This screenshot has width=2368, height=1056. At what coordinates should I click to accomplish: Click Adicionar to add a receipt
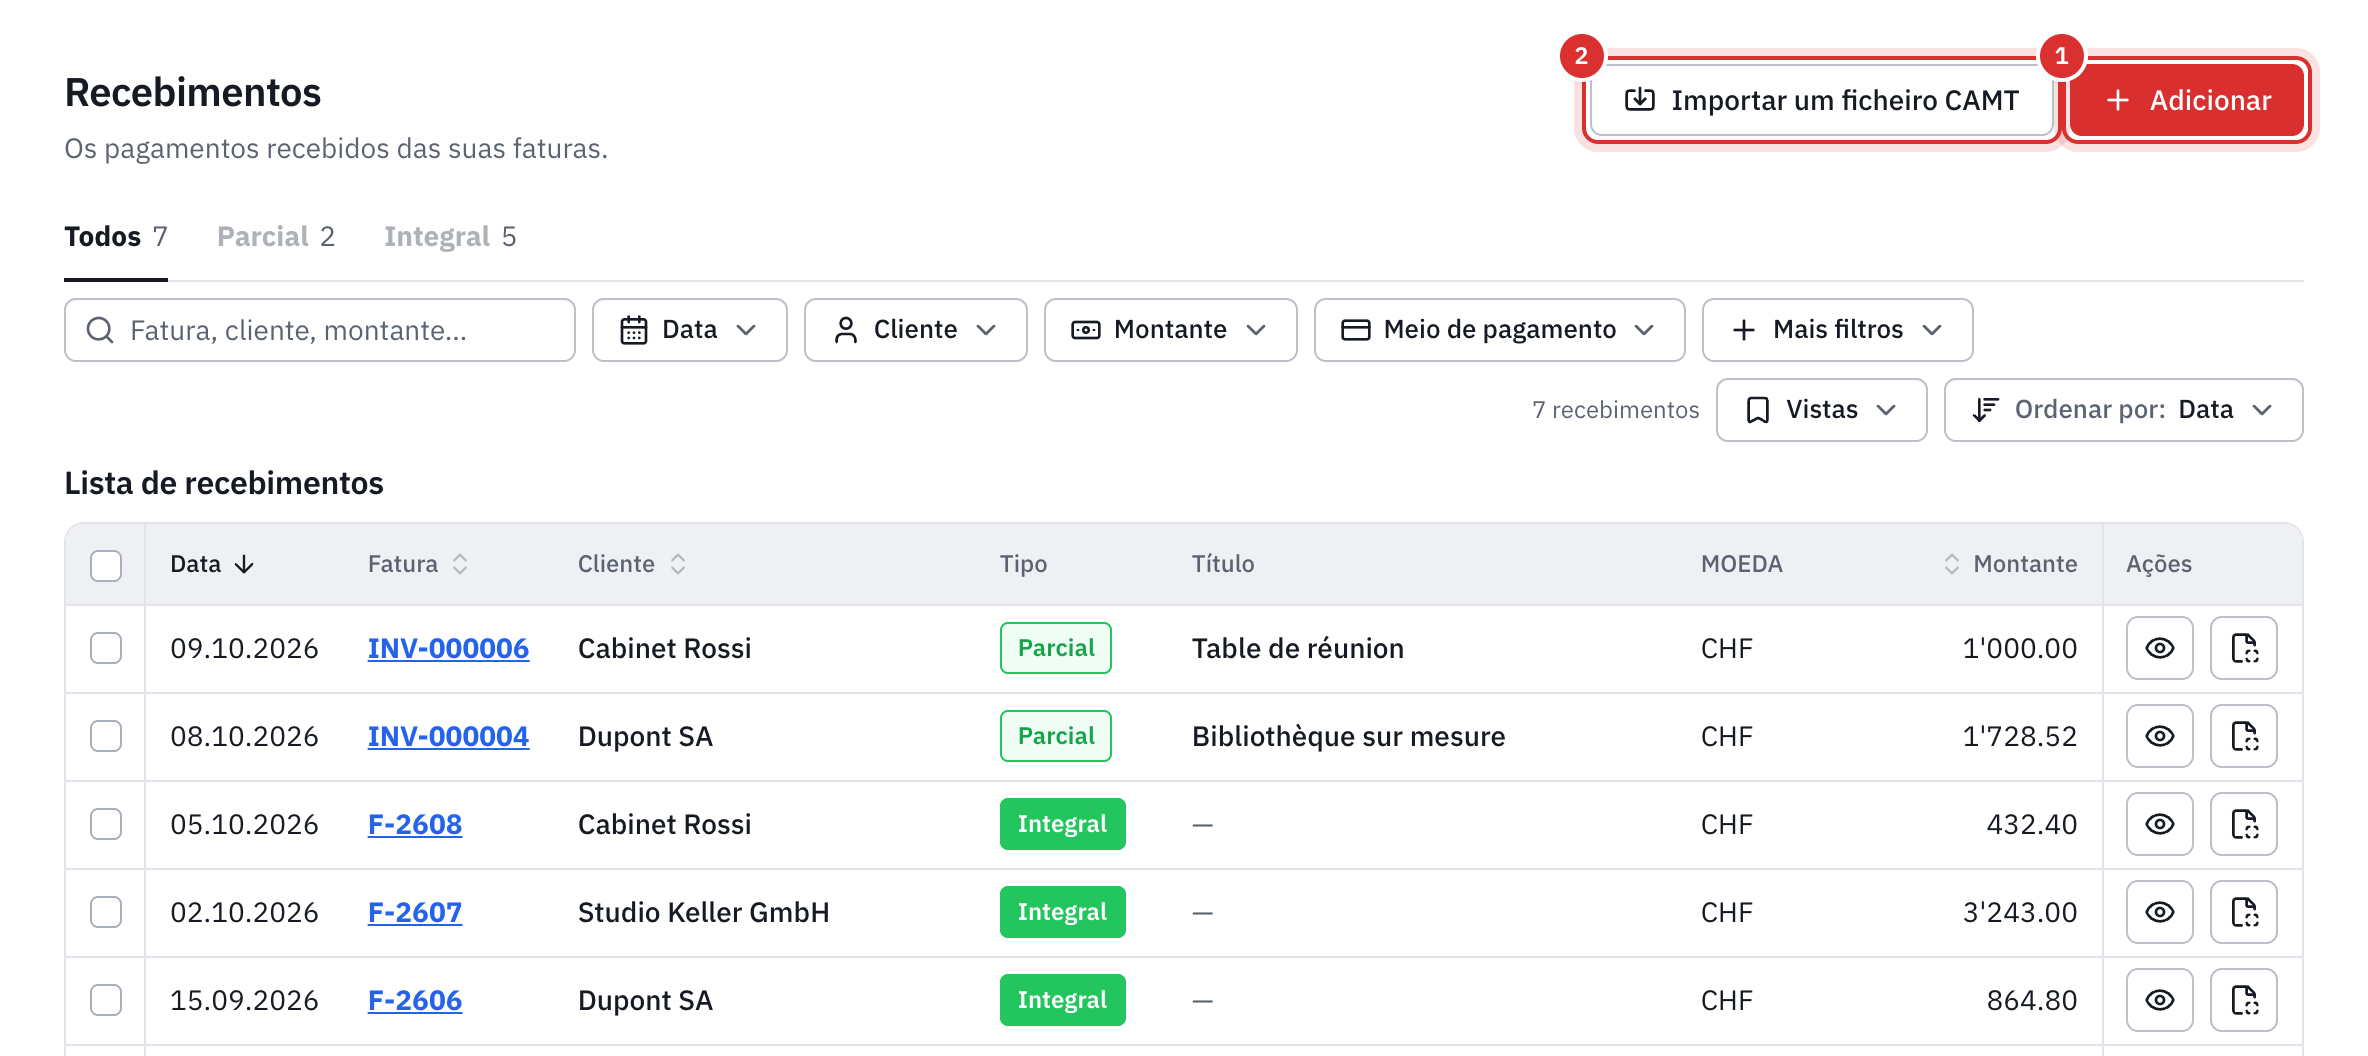(2187, 100)
